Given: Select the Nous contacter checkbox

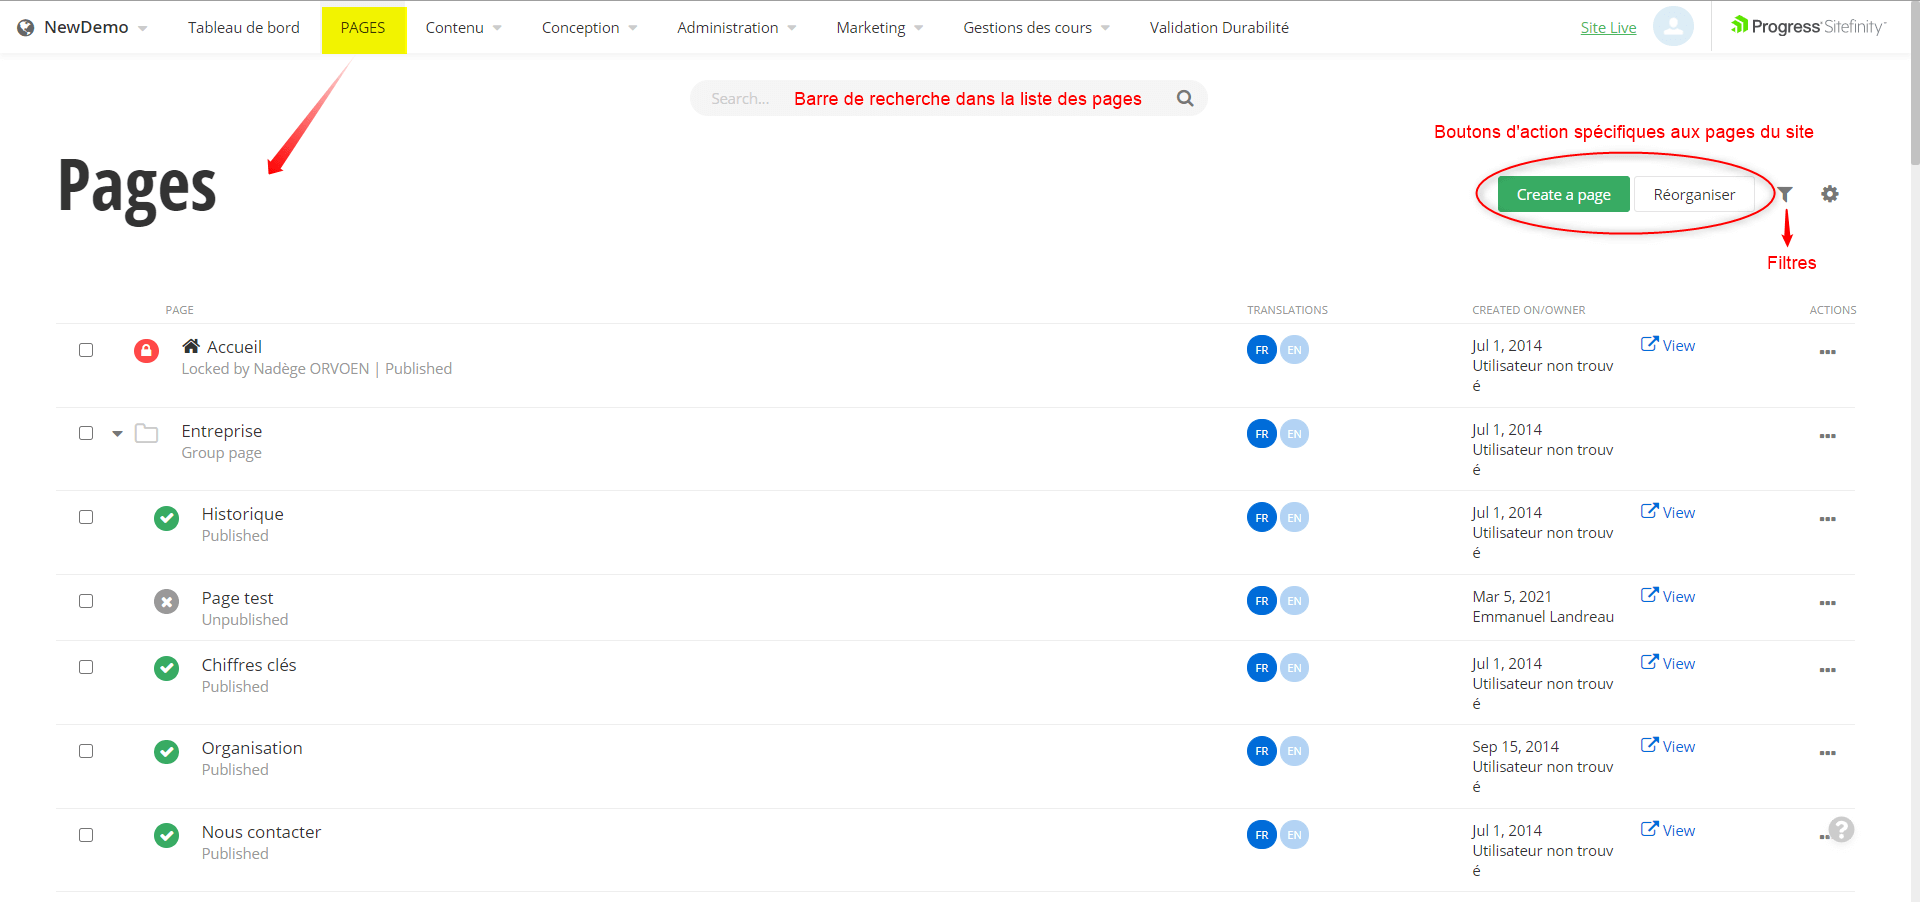Looking at the screenshot, I should [x=86, y=835].
